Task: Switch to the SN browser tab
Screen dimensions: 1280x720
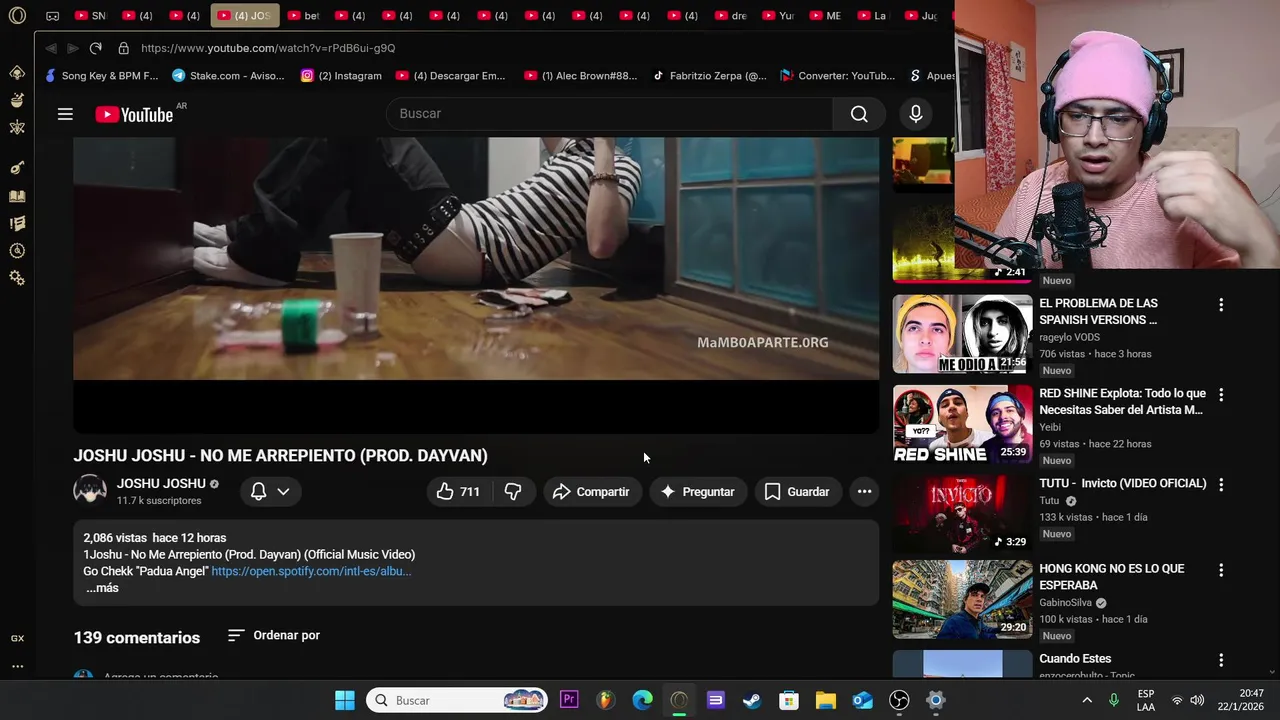Action: point(90,16)
